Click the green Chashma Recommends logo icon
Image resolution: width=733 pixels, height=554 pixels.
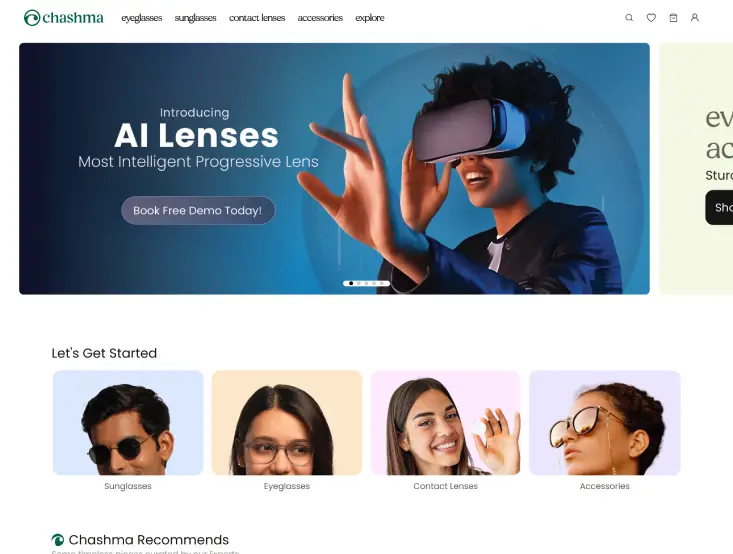tap(57, 540)
